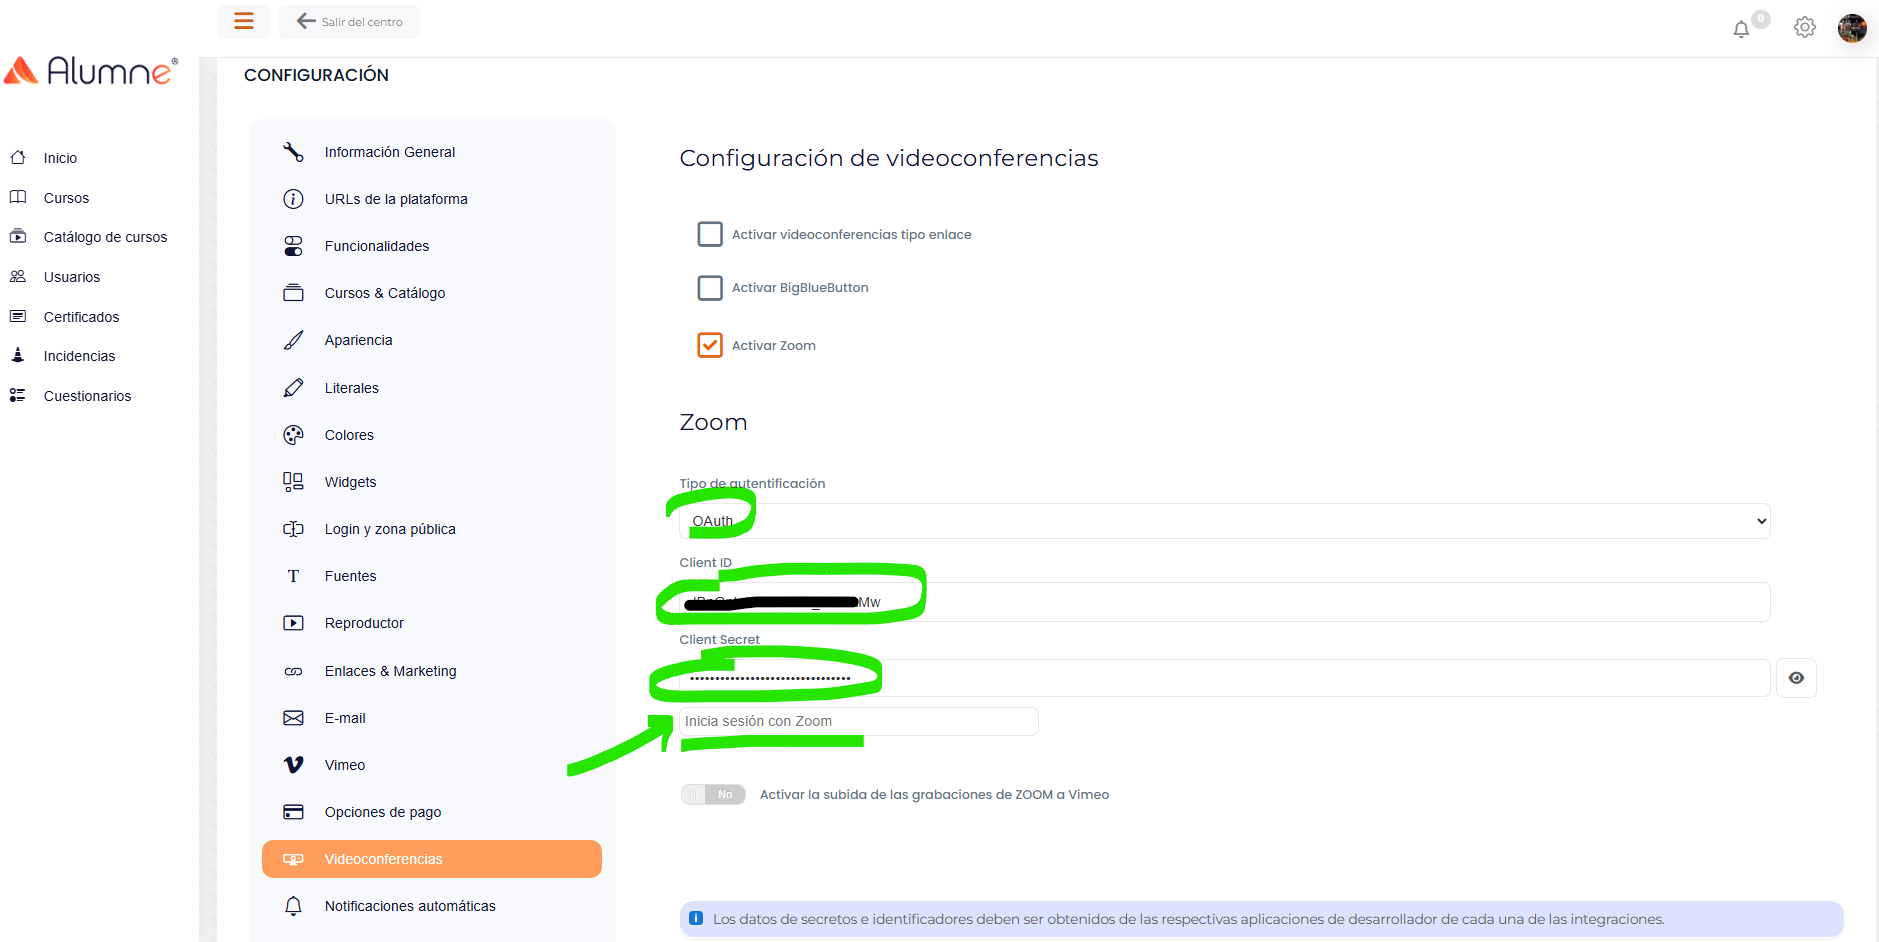
Task: Toggle Zoom recordings upload to Vimeo
Action: 713,795
